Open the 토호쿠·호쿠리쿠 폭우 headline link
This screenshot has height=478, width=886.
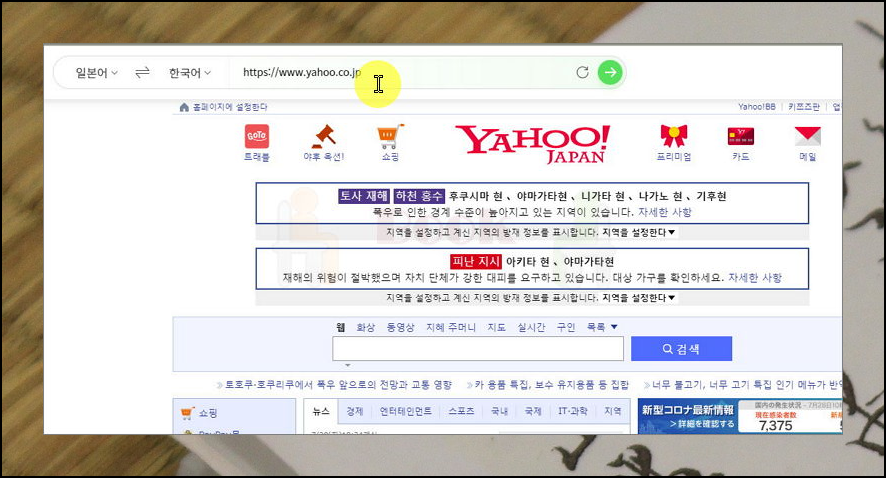pyautogui.click(x=338, y=385)
